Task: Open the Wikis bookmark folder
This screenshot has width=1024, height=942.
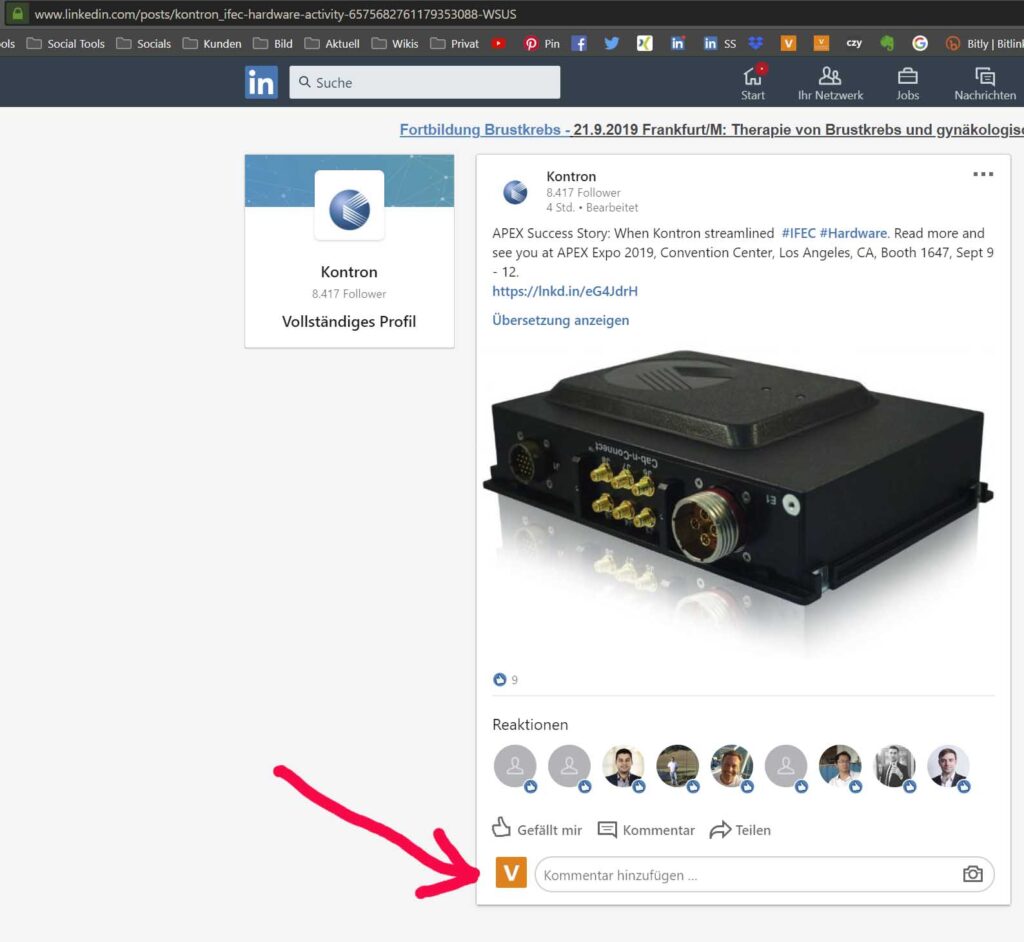Action: click(x=394, y=43)
